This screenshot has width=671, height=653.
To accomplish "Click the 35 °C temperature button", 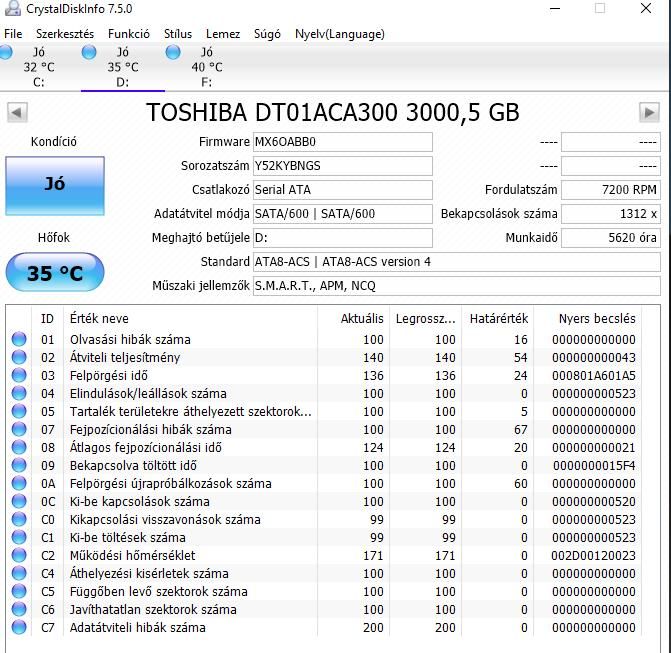I will click(55, 273).
